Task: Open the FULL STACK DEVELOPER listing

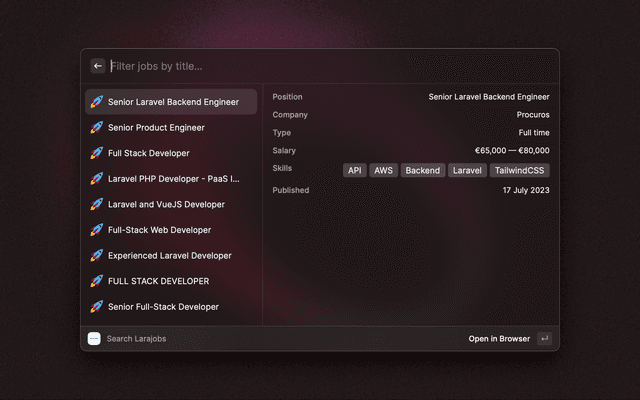Action: coord(158,281)
